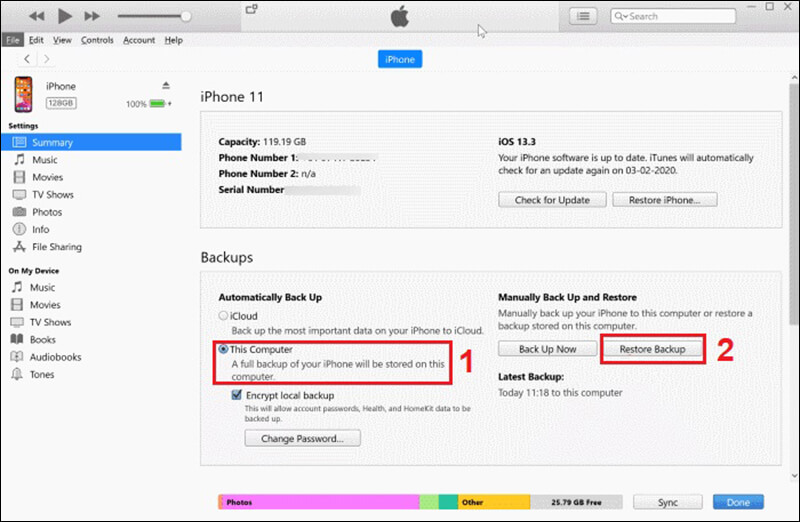Click the Search input field
The width and height of the screenshot is (800, 522).
pos(673,16)
